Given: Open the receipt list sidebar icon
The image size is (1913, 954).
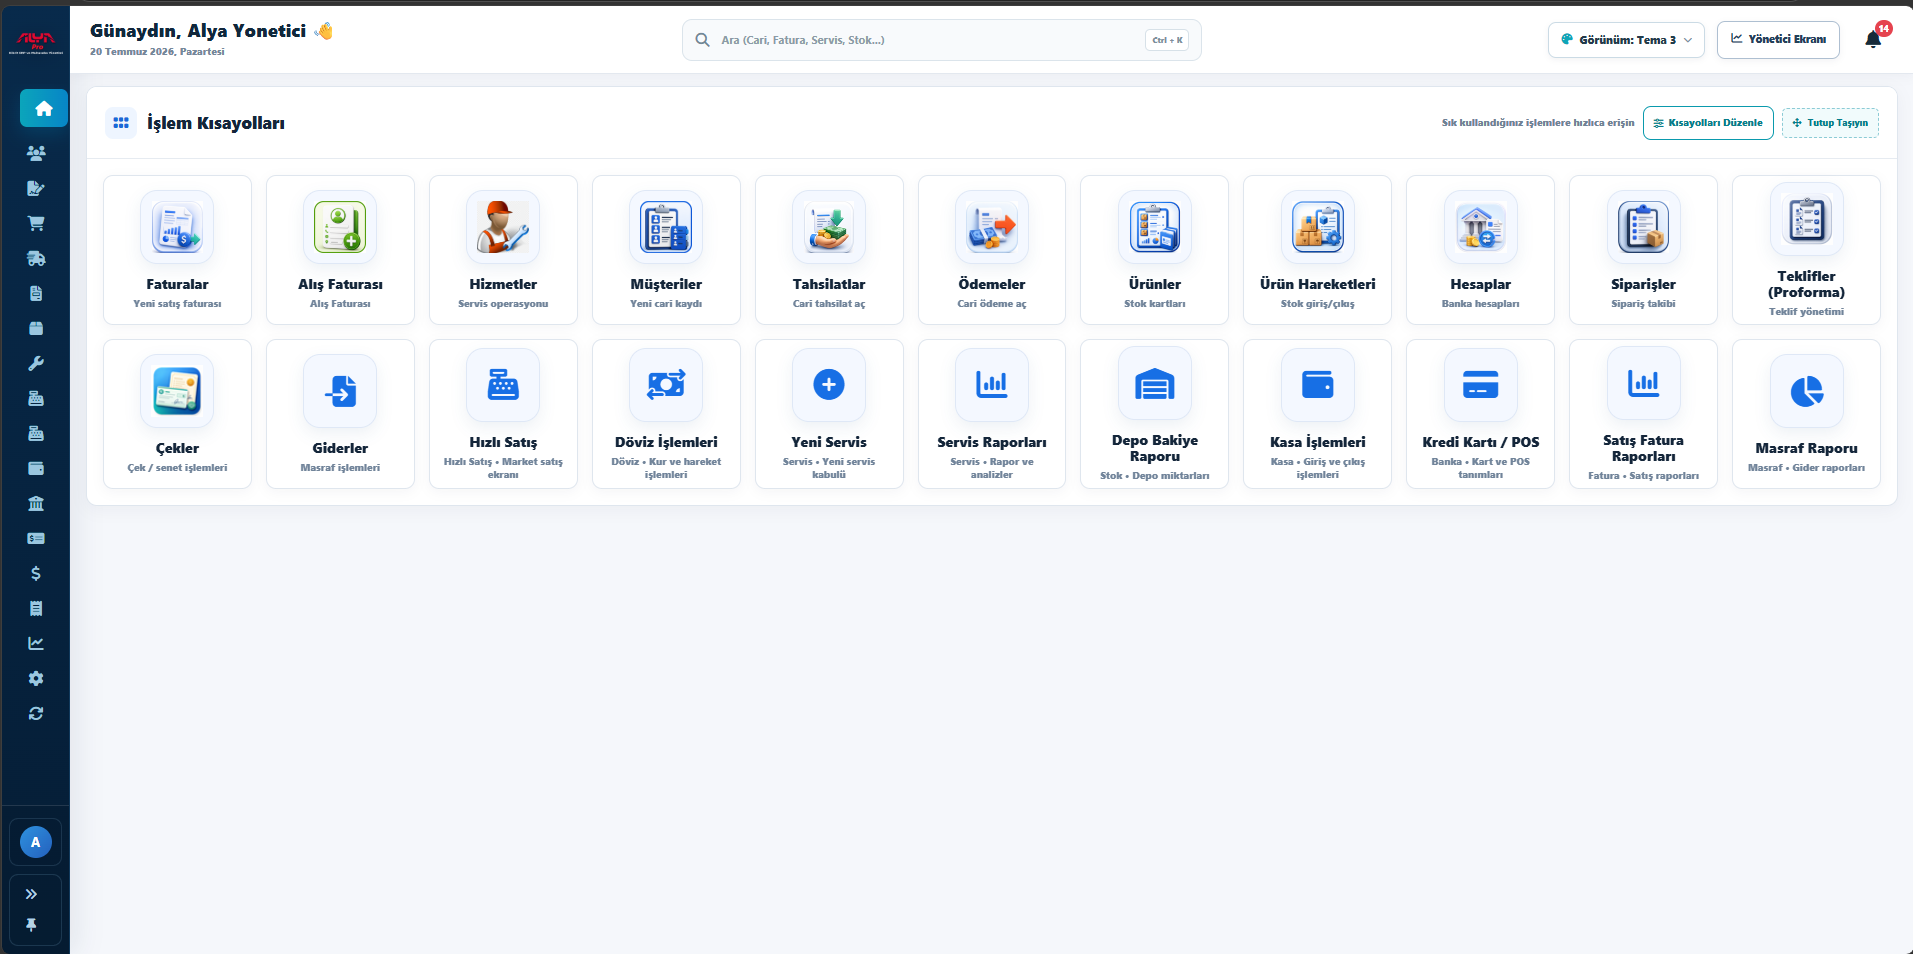Looking at the screenshot, I should pyautogui.click(x=36, y=608).
